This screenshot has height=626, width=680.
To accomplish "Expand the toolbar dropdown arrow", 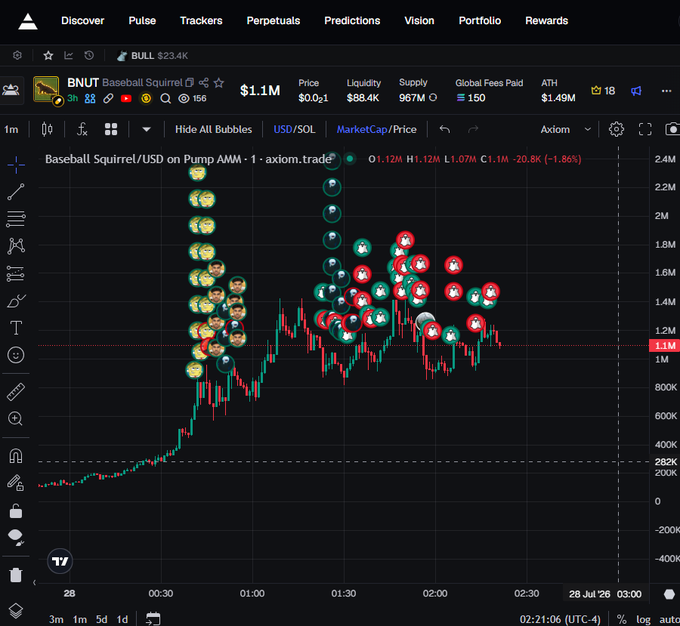I will 147,129.
